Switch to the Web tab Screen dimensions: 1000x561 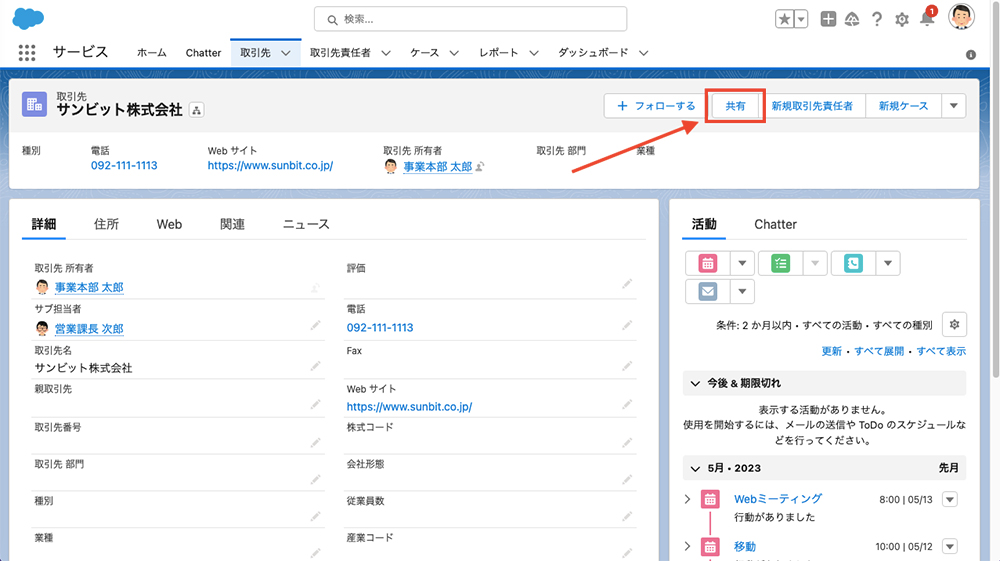pyautogui.click(x=169, y=224)
